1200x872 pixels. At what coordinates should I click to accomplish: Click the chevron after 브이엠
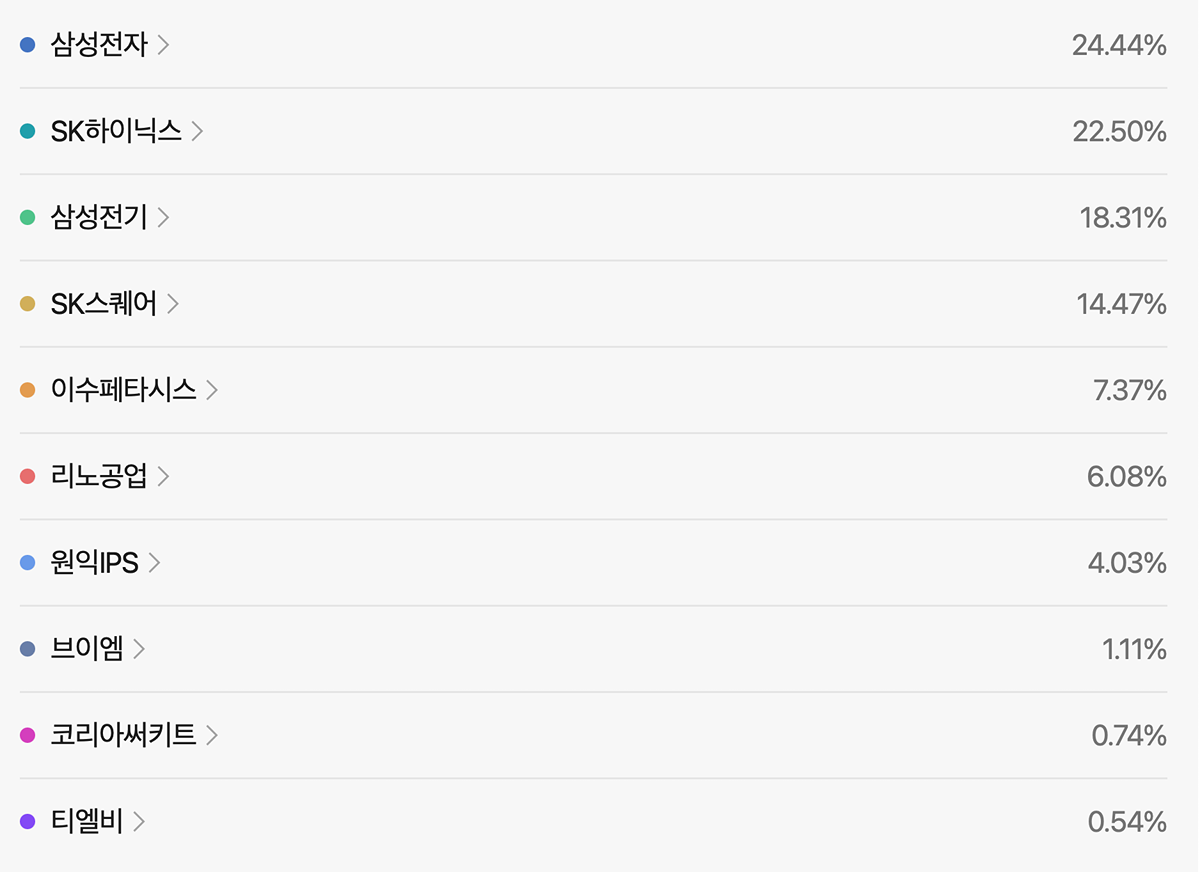tap(139, 649)
